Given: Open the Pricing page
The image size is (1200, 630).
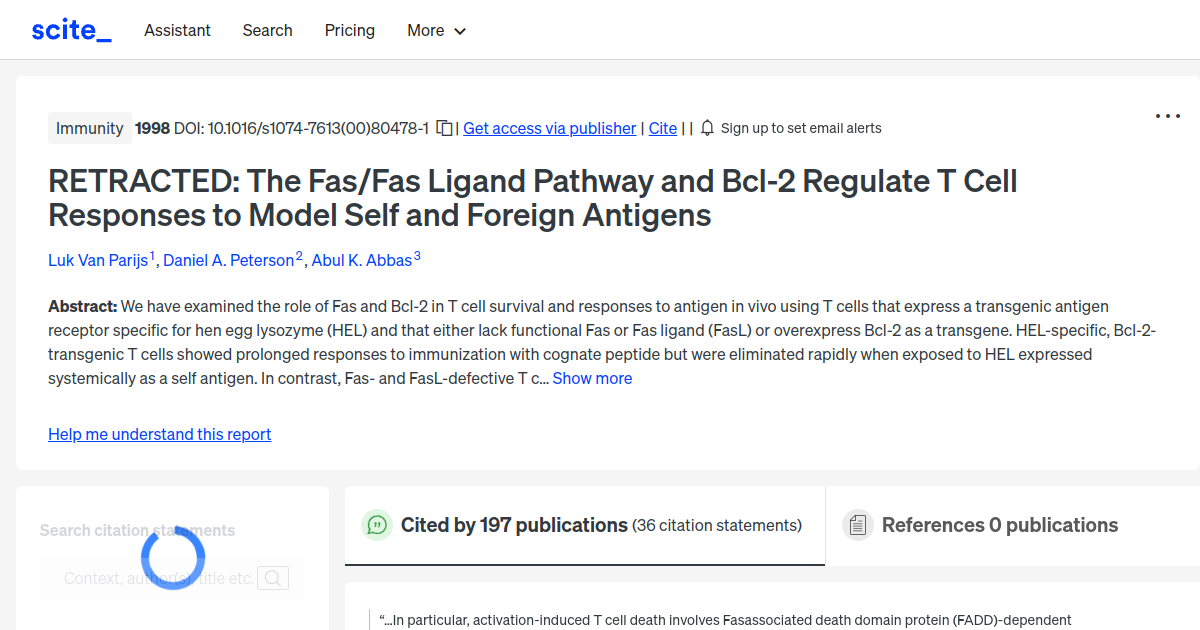Looking at the screenshot, I should pos(349,30).
